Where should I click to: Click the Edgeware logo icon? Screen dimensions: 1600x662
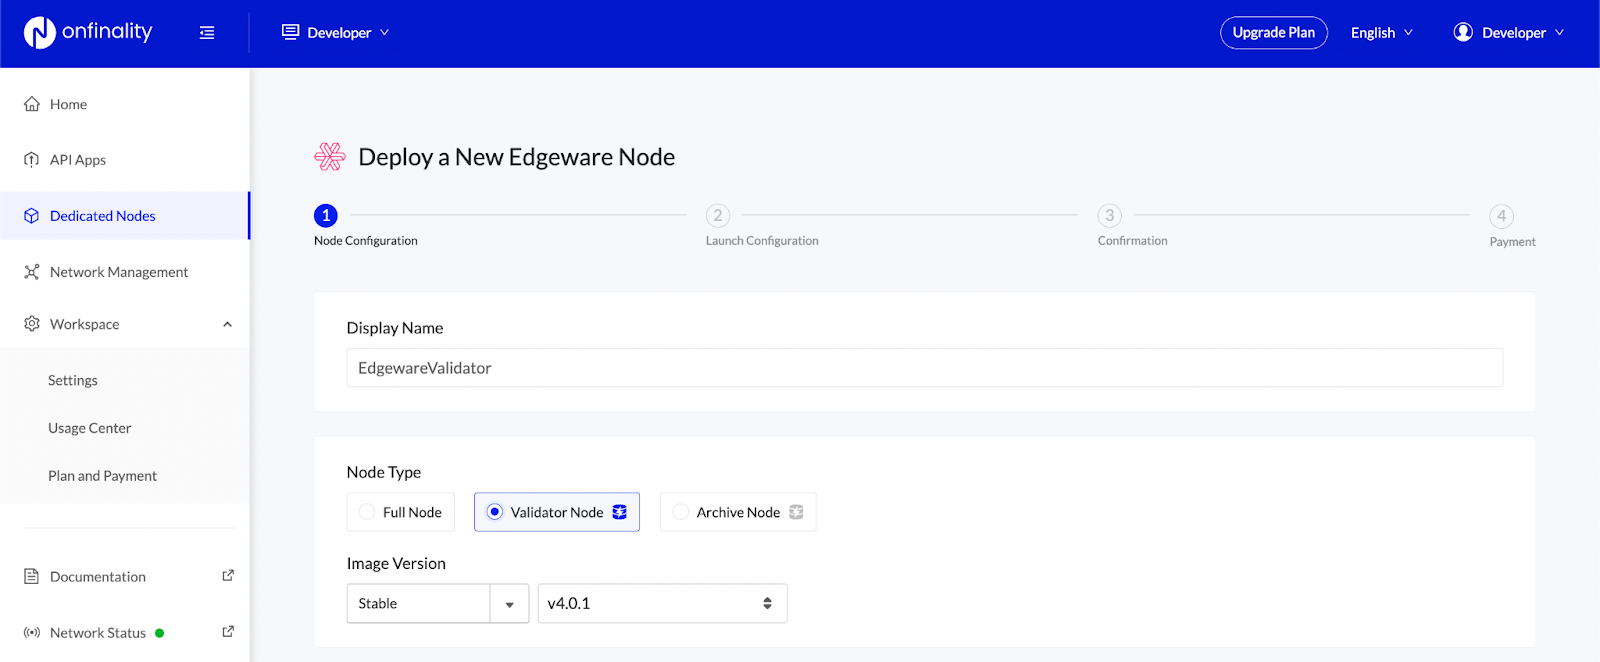[330, 157]
